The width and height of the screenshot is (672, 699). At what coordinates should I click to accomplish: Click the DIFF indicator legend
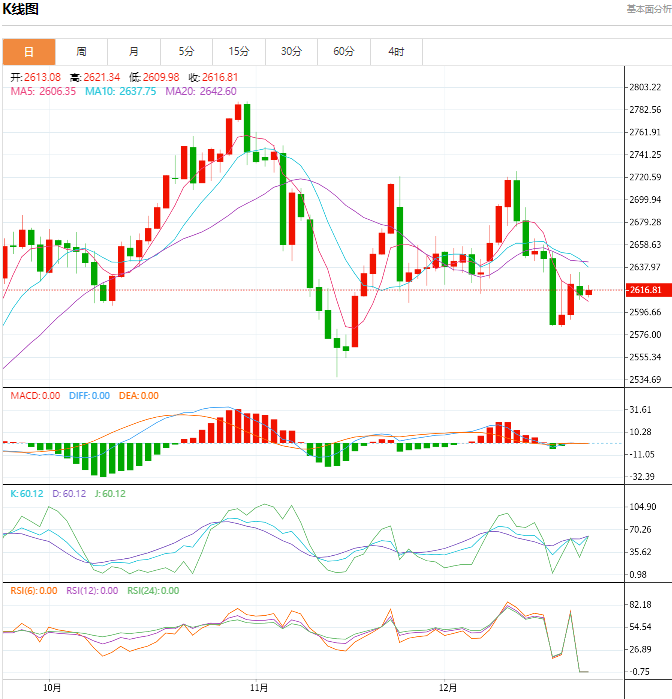tap(89, 396)
